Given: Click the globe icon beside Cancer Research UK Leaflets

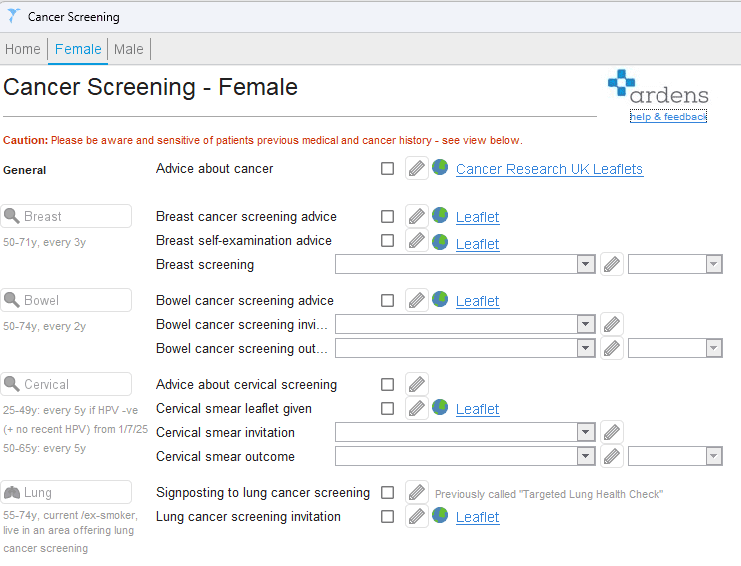Looking at the screenshot, I should point(440,167).
